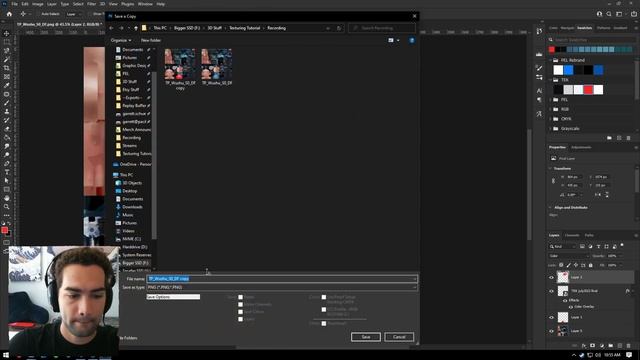Expand the RGB swatch group

[550, 109]
